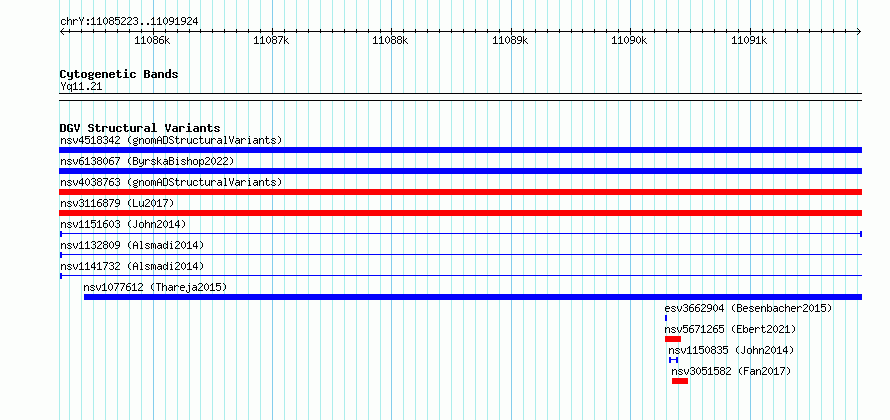Click the Cytogenetic Bands track title
This screenshot has height=420, width=890.
coord(119,74)
